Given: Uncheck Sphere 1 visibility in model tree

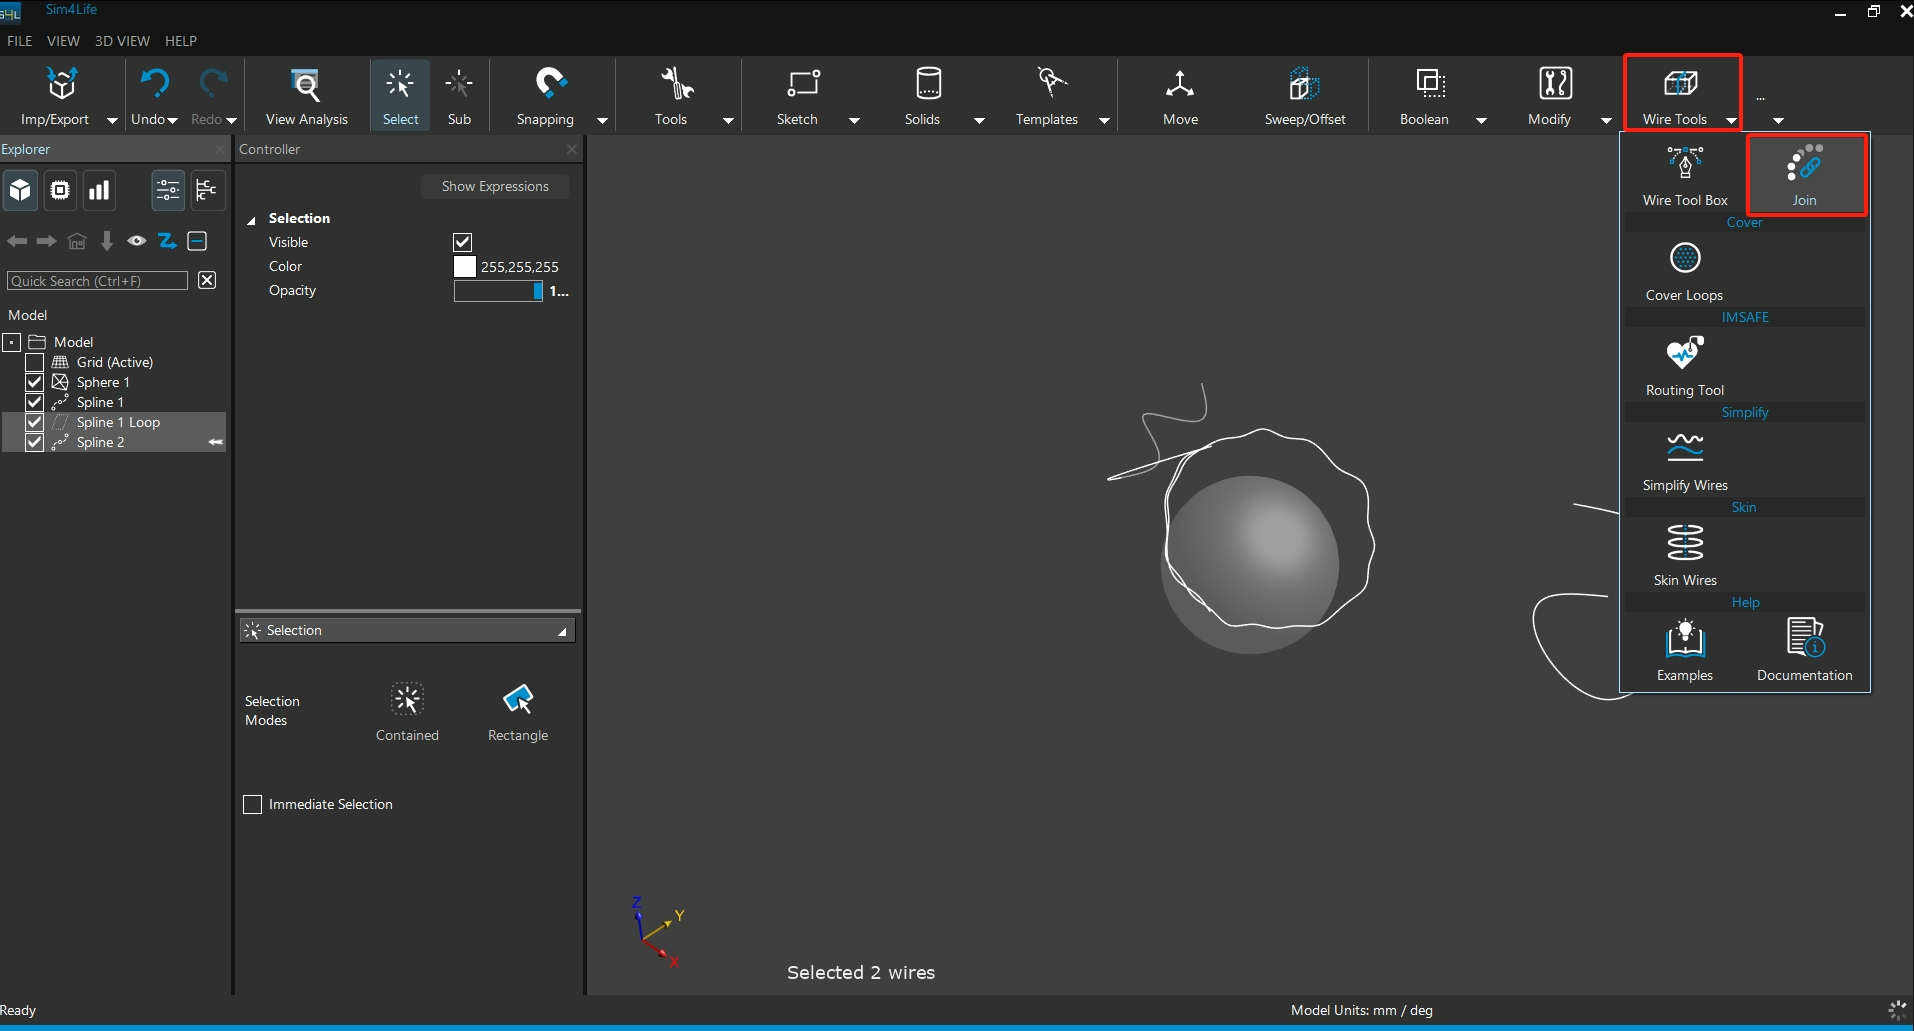Looking at the screenshot, I should [35, 382].
